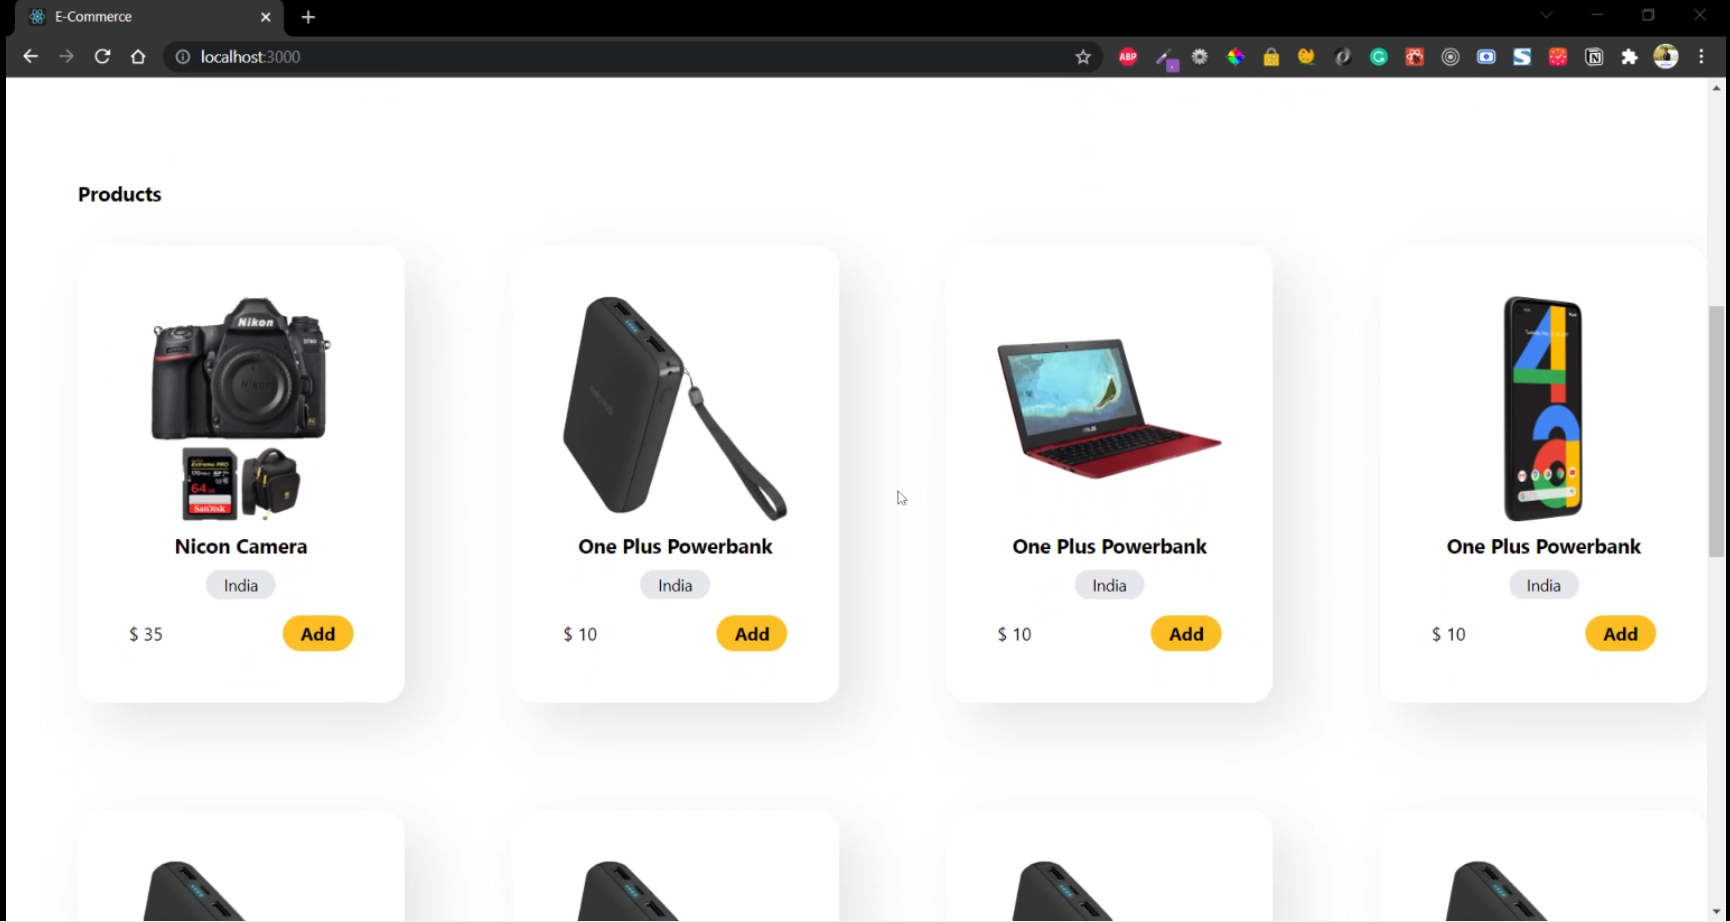Viewport: 1730px width, 922px height.
Task: Add the red laptop product to cart
Action: (x=1186, y=634)
